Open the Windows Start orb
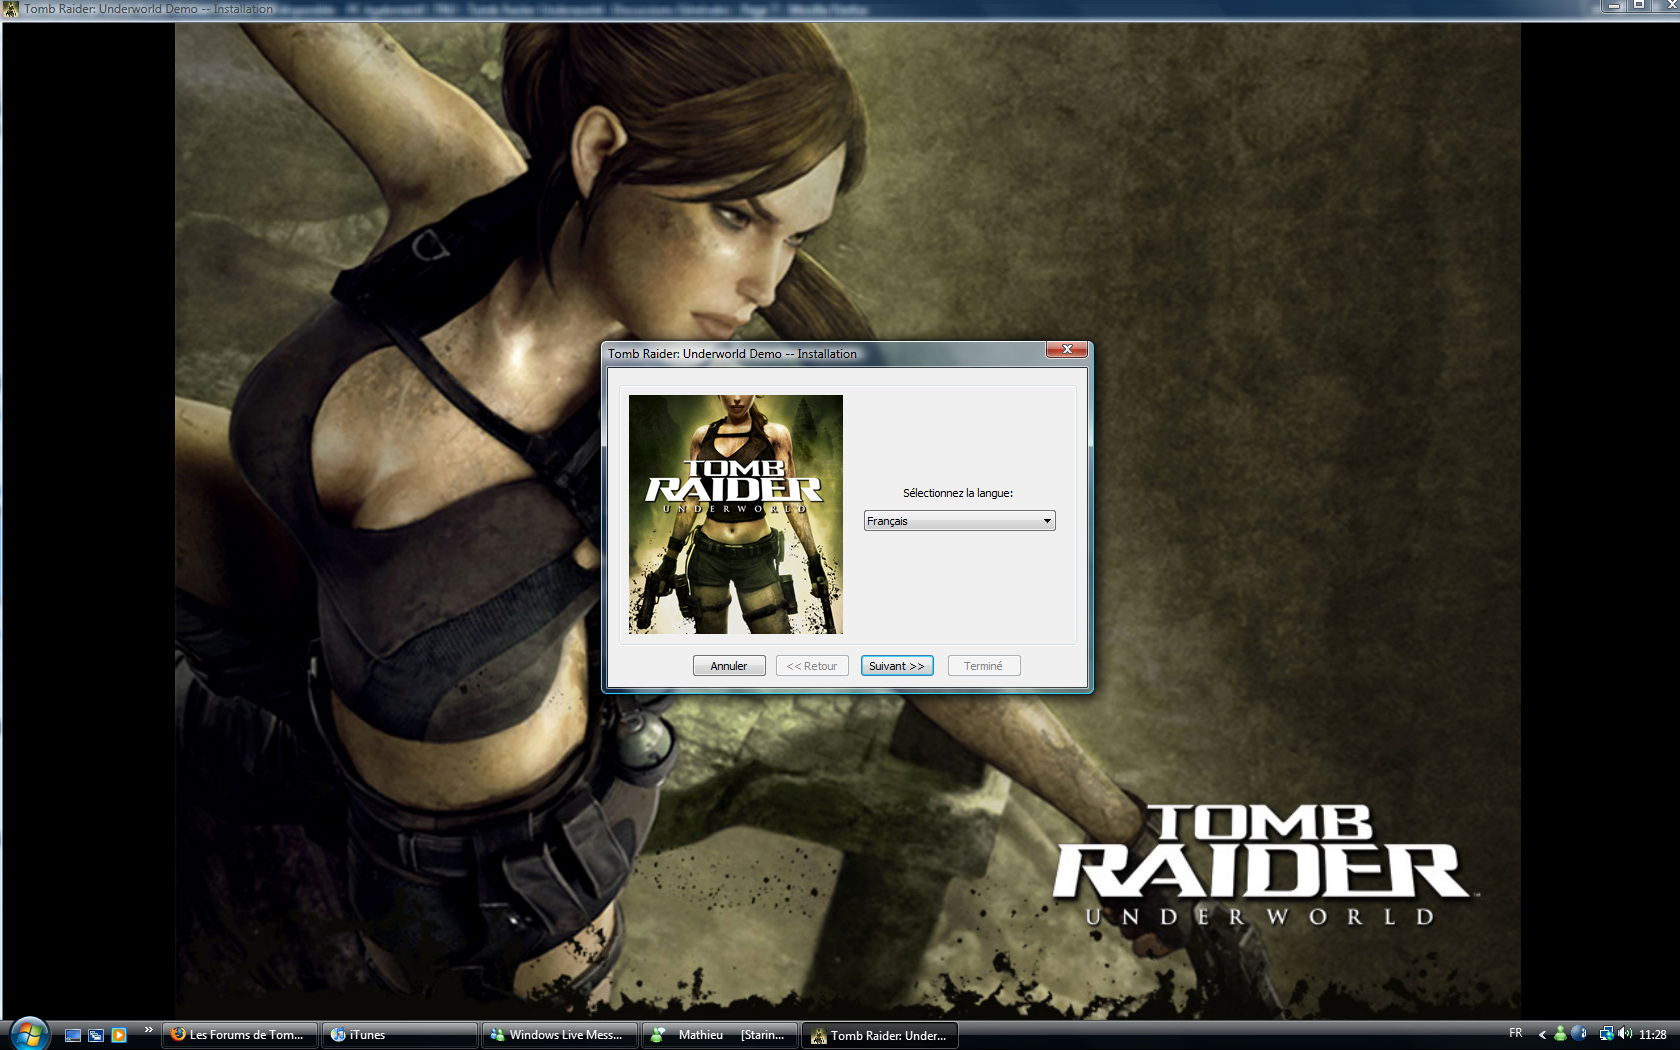Viewport: 1680px width, 1050px height. [29, 1034]
